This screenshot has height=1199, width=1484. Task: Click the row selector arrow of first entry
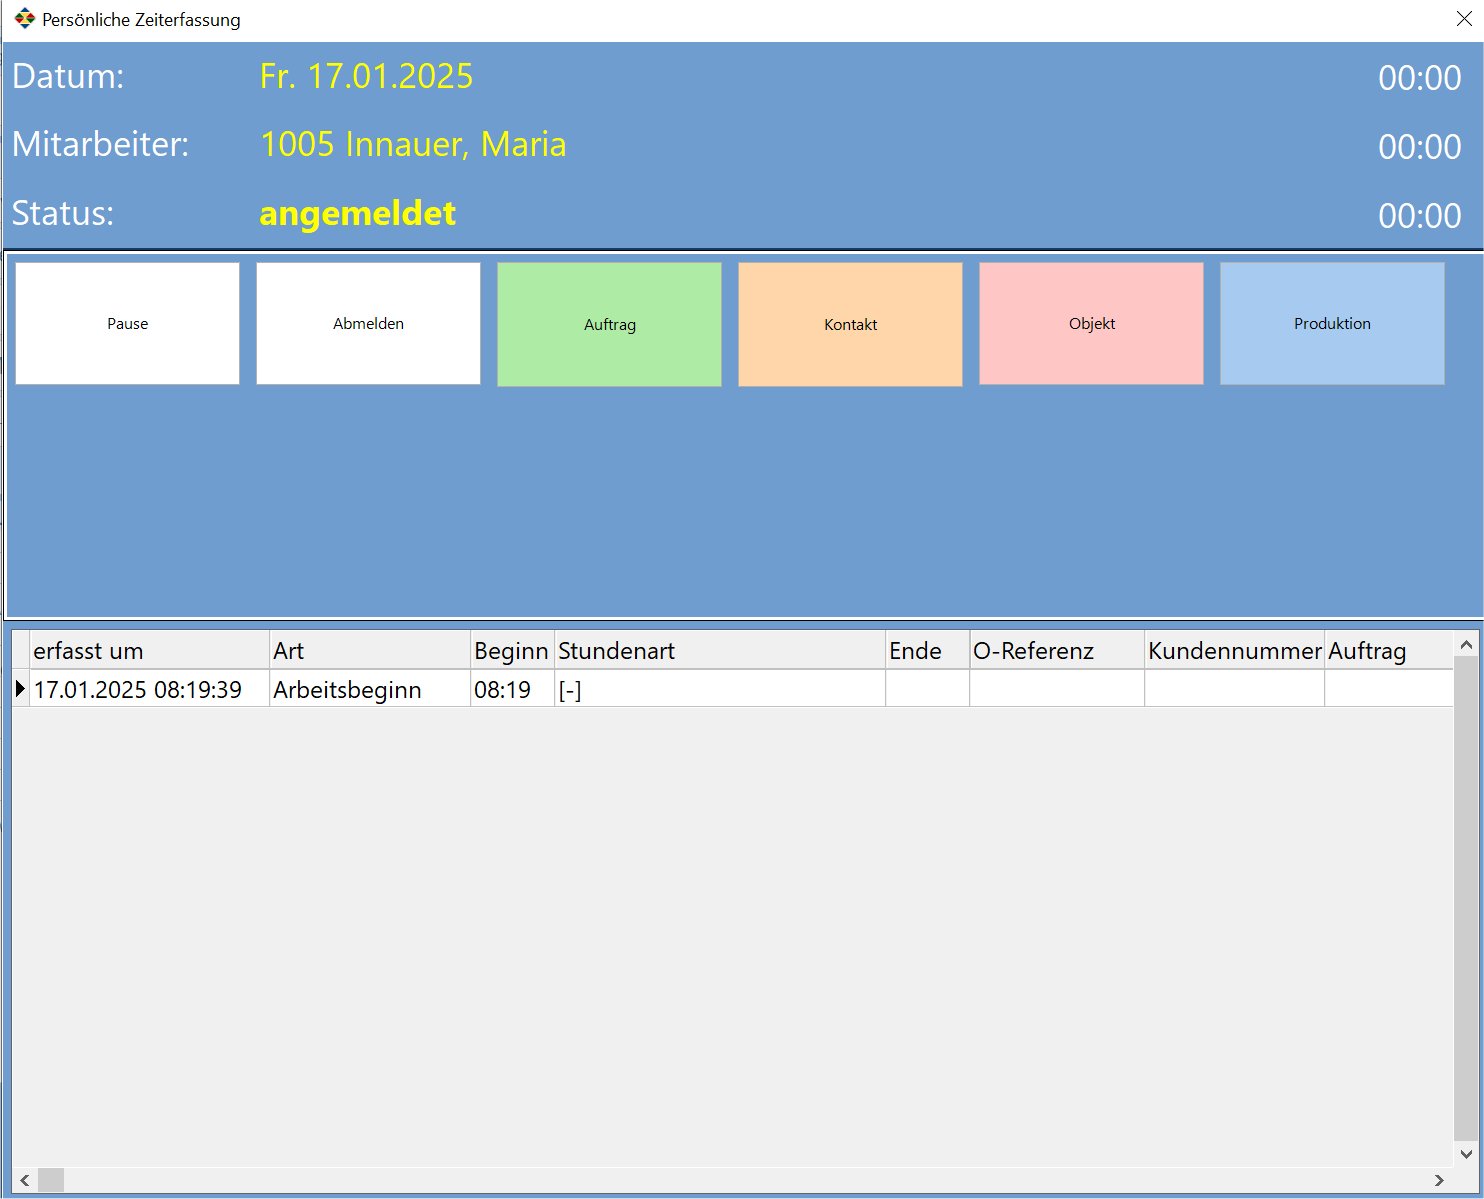[x=20, y=689]
